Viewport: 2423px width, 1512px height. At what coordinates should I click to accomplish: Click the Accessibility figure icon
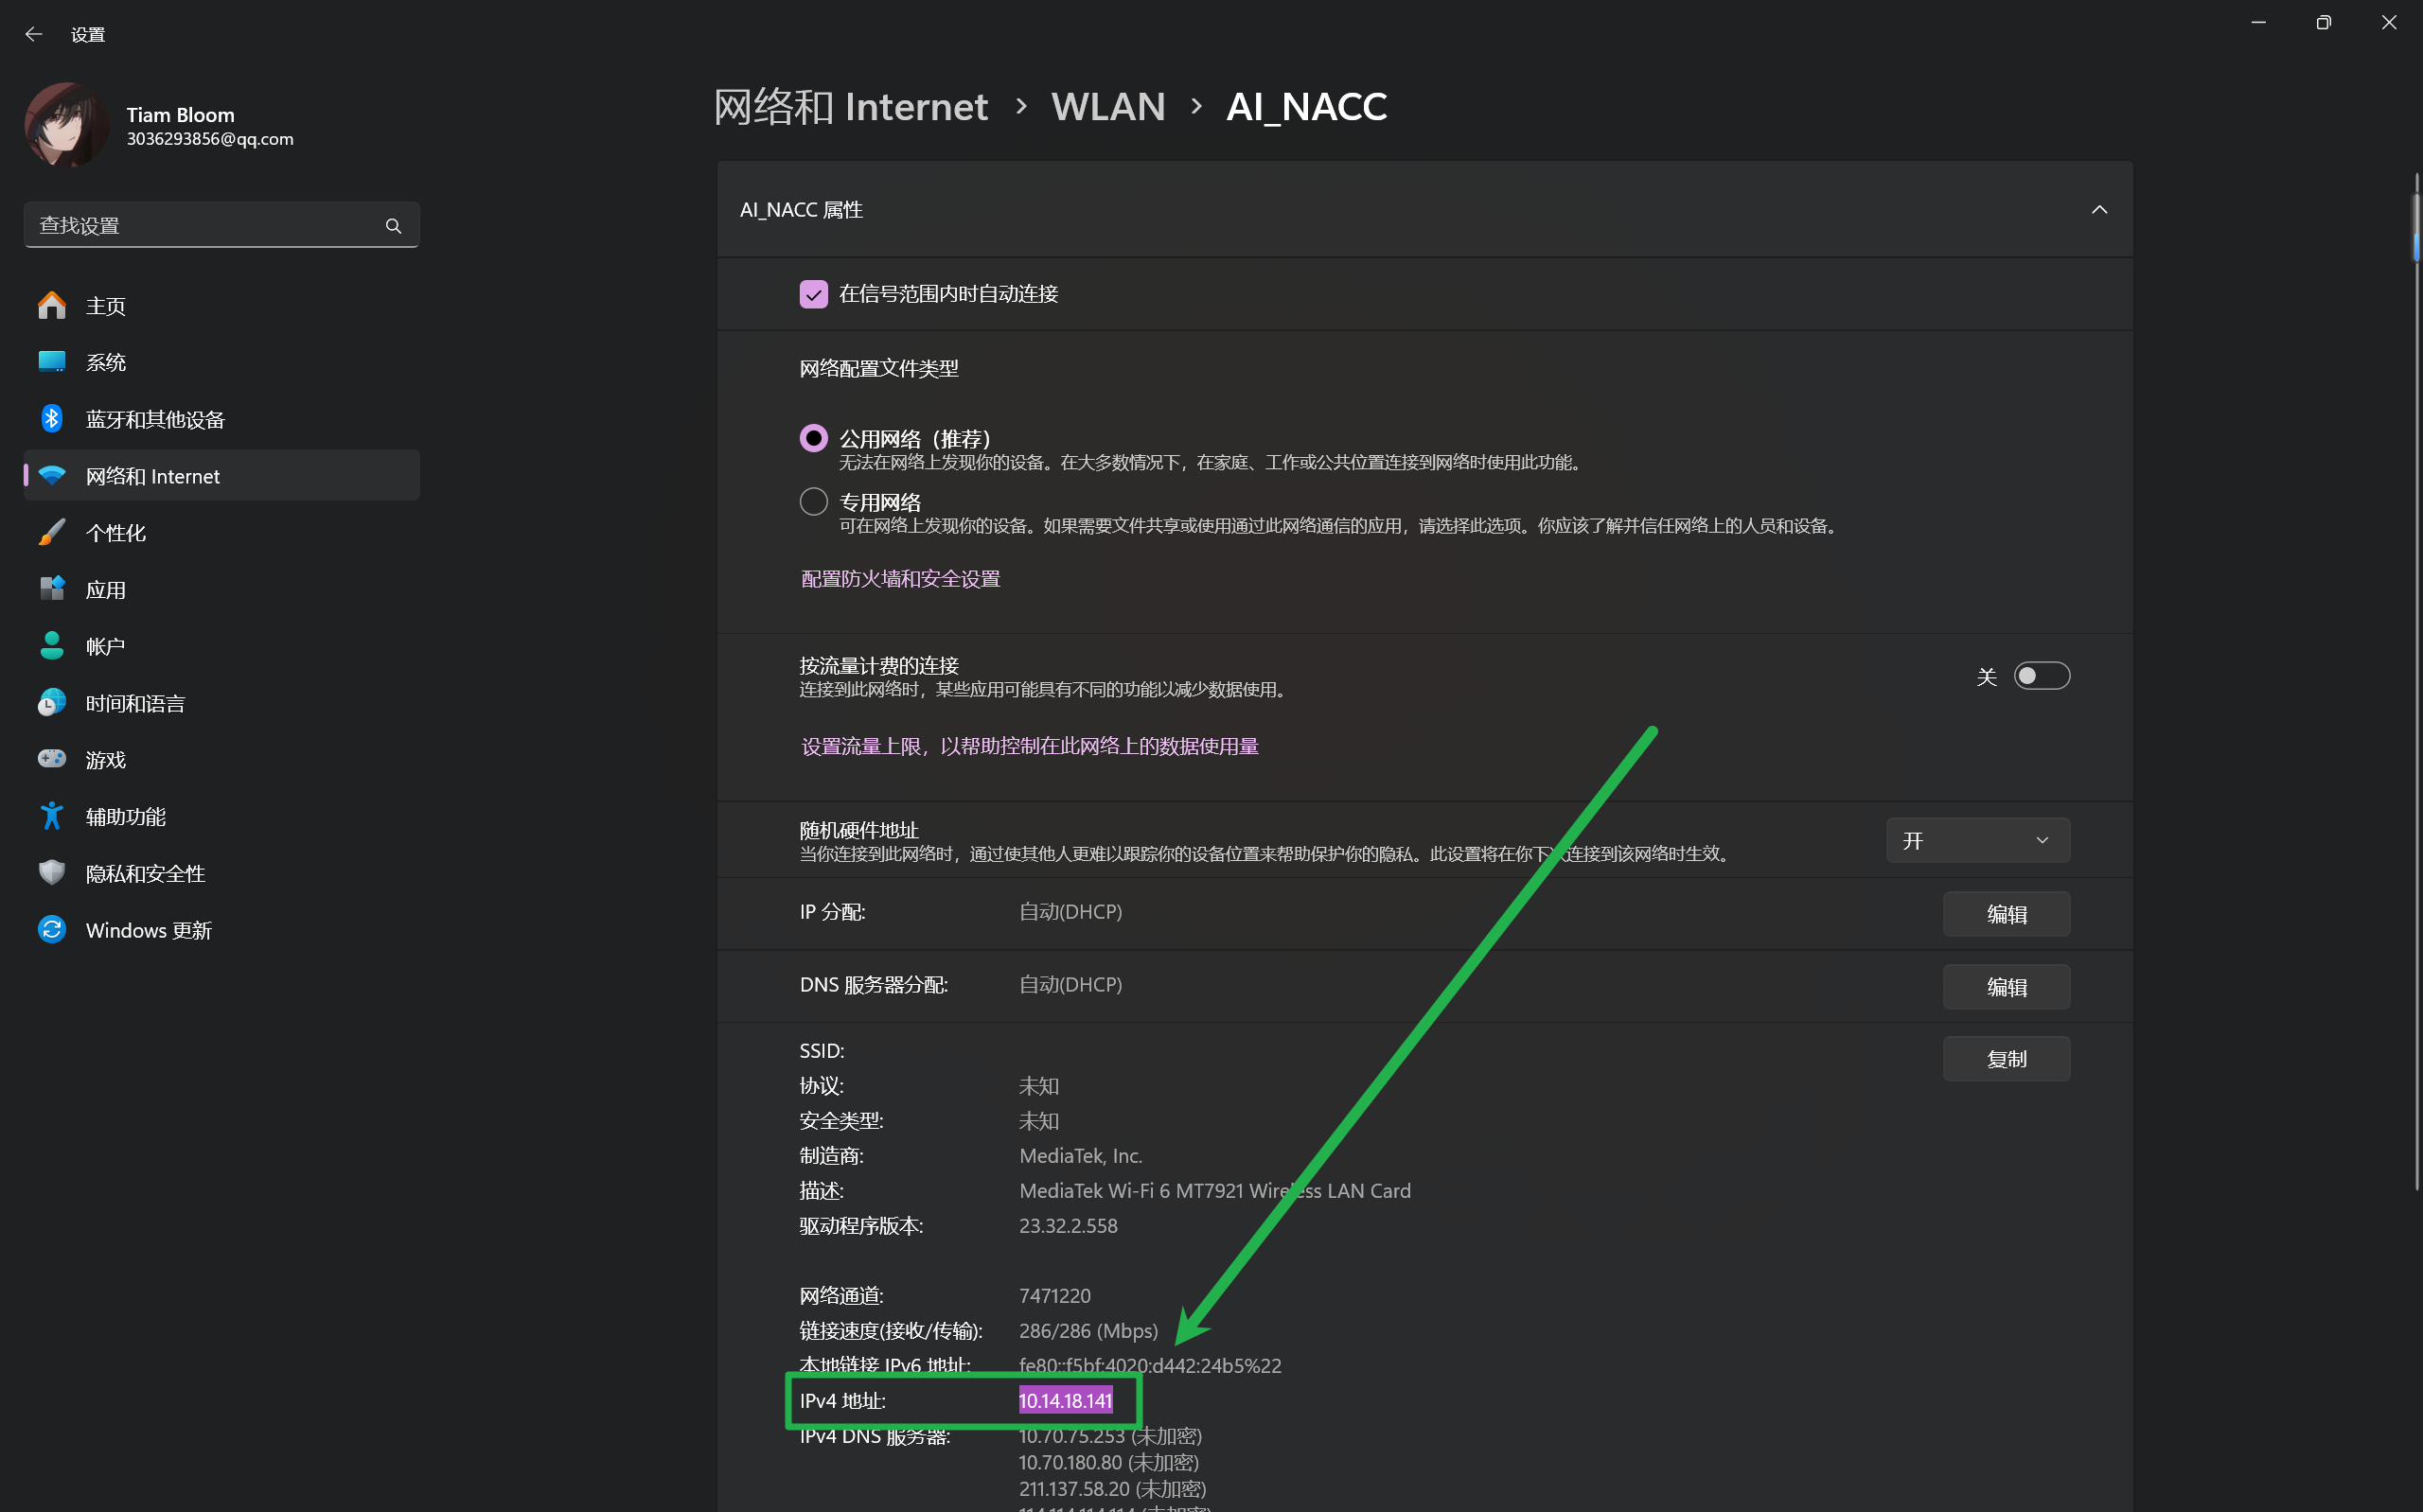(52, 817)
